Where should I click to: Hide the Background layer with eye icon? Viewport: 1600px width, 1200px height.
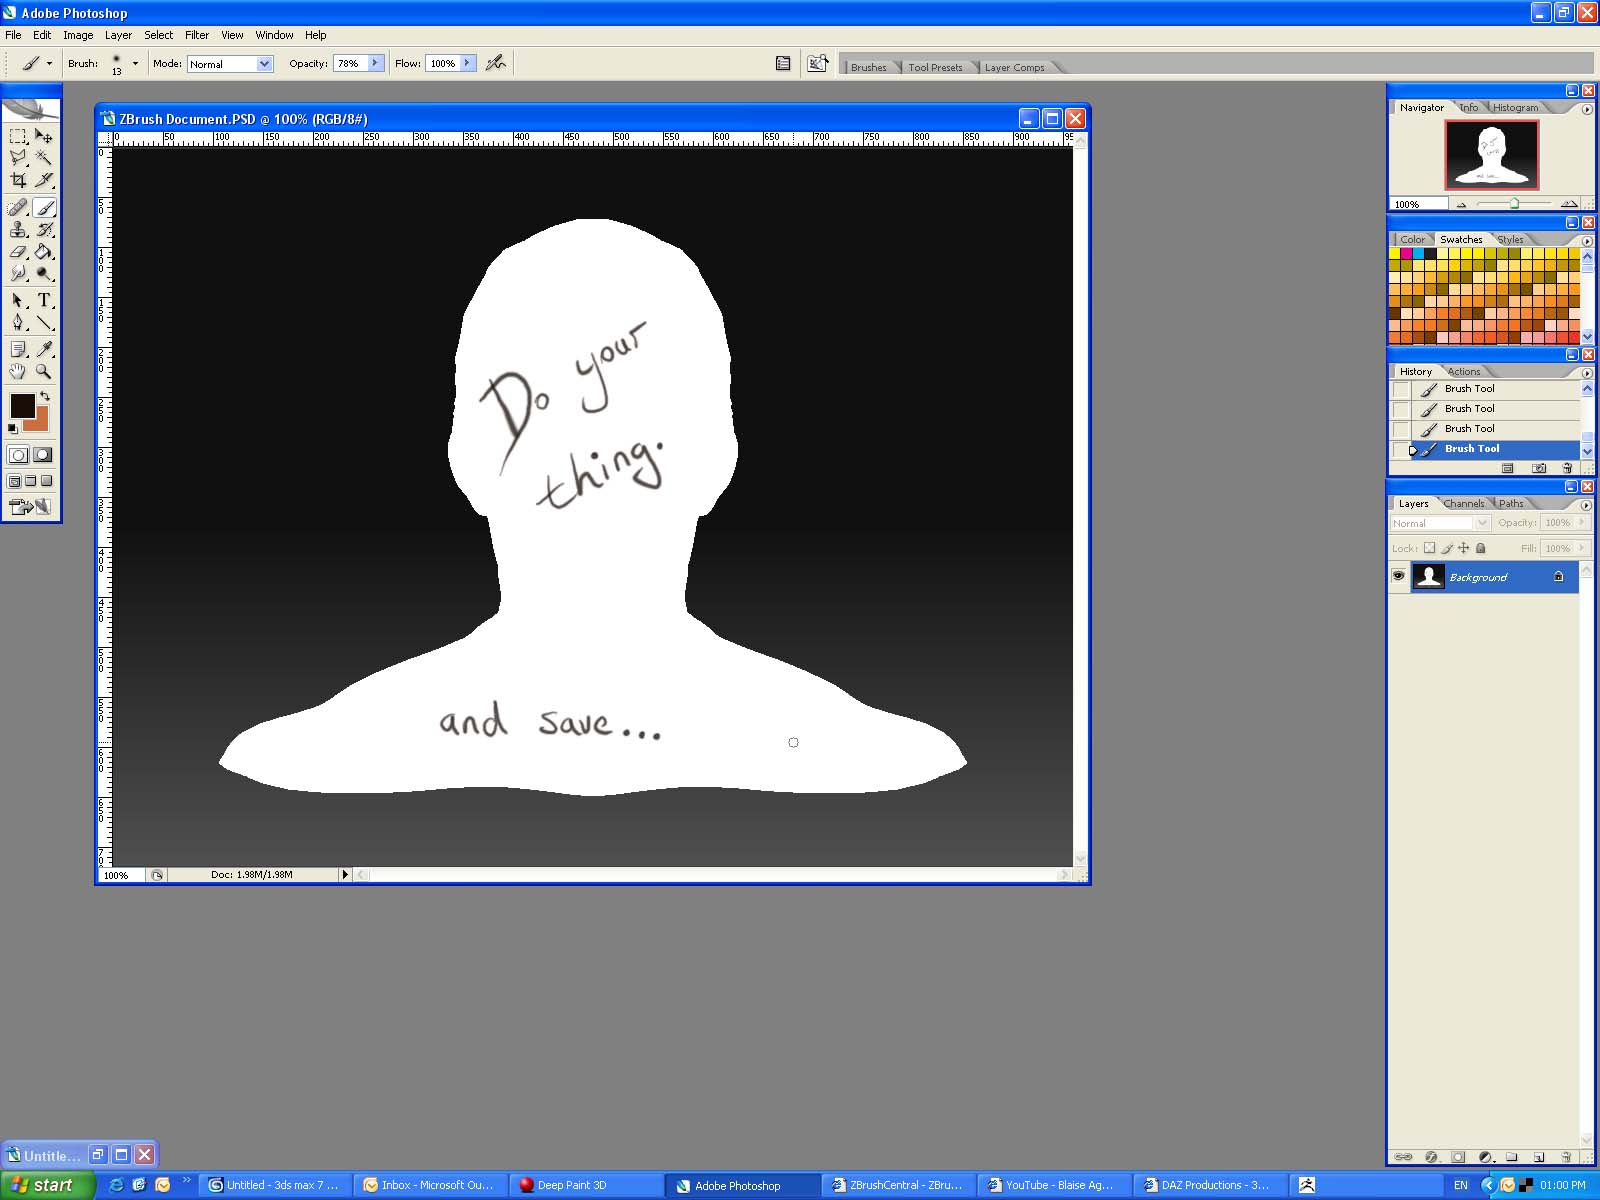tap(1398, 576)
